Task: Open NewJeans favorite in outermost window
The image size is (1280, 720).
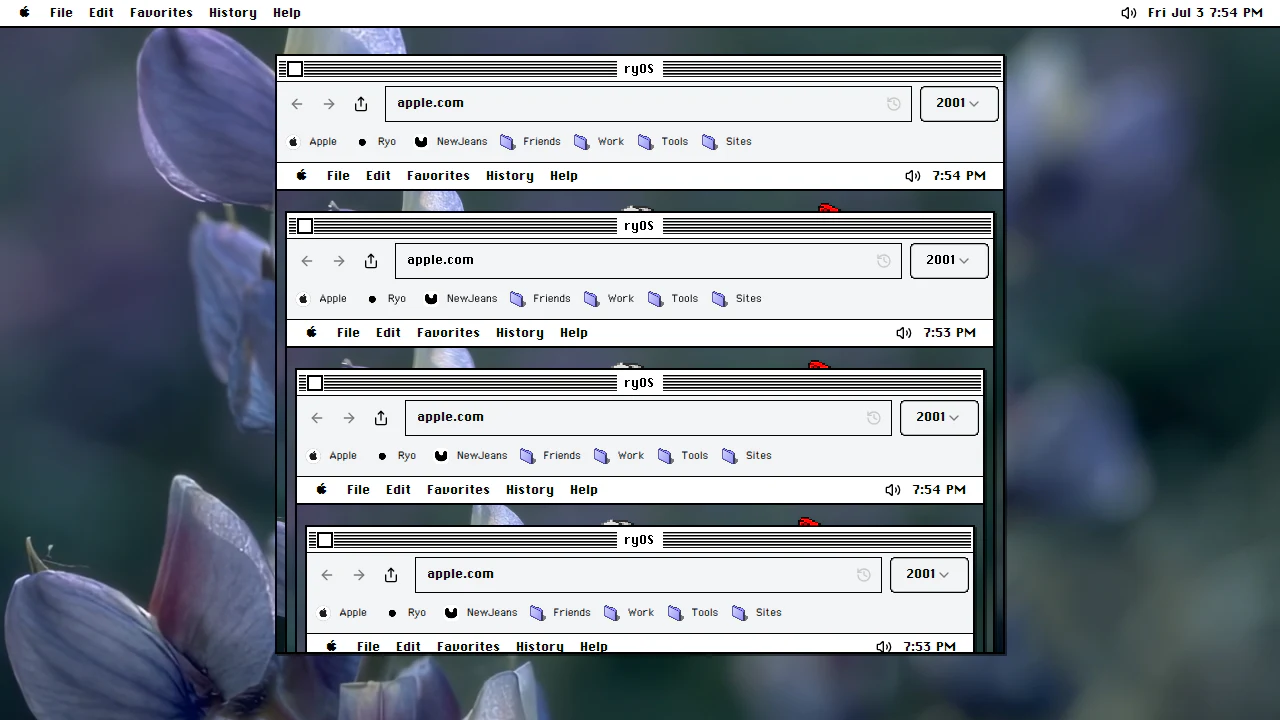Action: (450, 142)
